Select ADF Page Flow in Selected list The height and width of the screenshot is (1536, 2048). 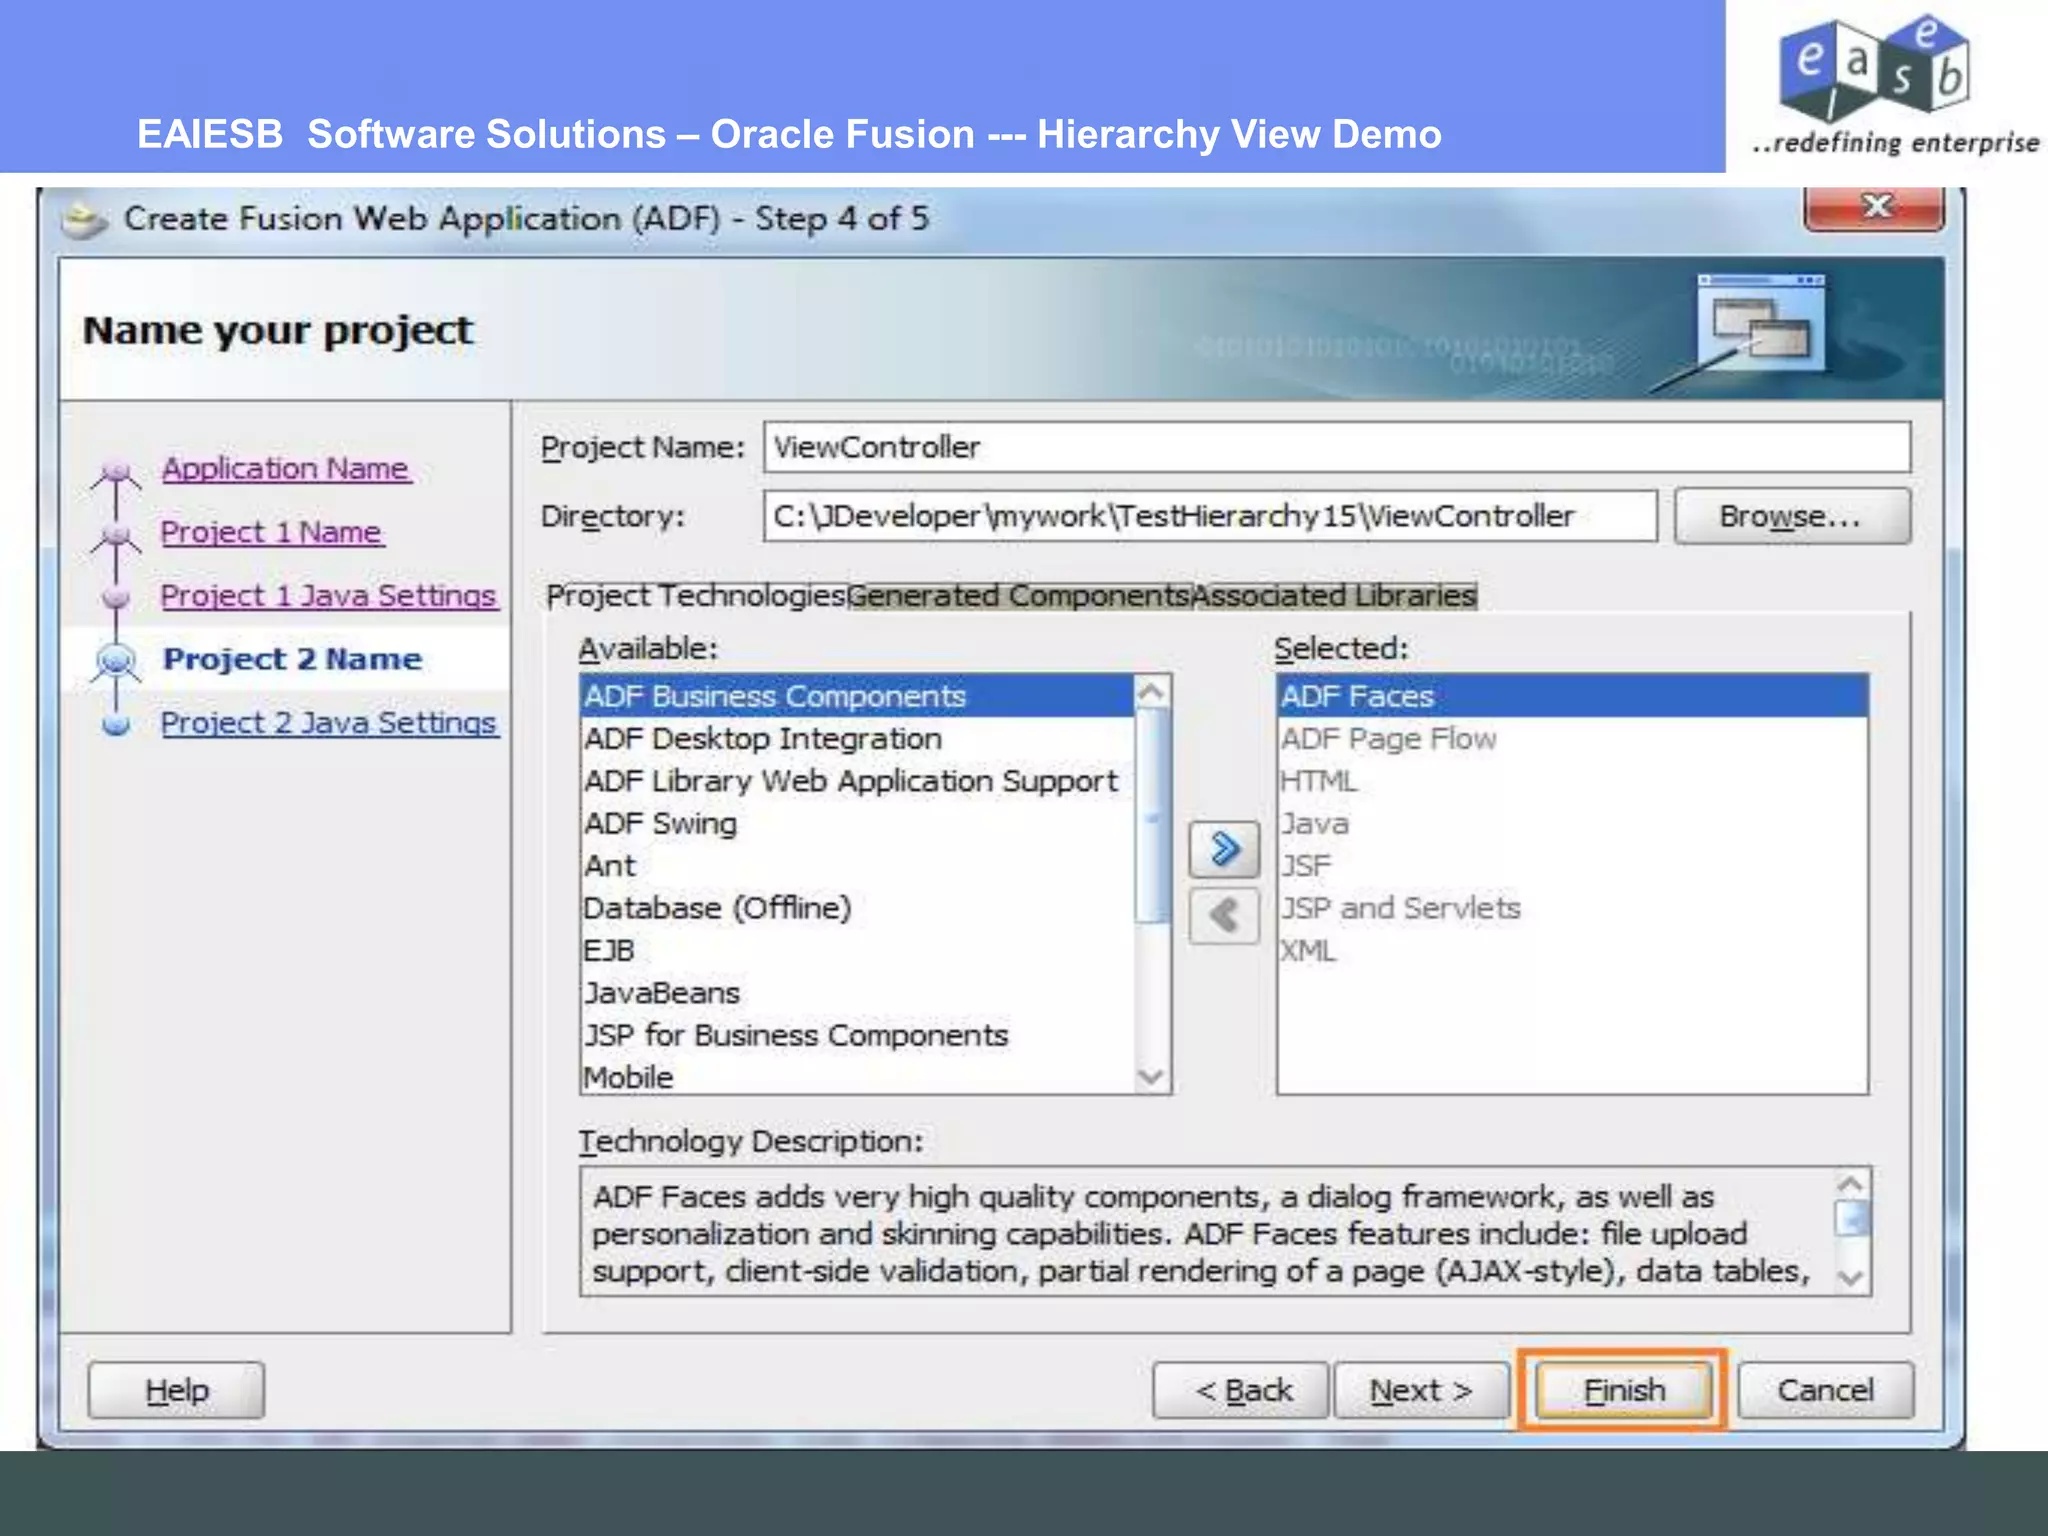(x=1572, y=739)
